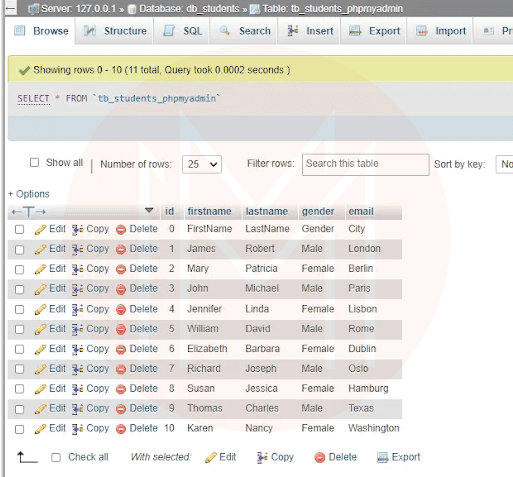513x477 pixels.
Task: Click the Copy icon in Karen's row
Action: 78,429
